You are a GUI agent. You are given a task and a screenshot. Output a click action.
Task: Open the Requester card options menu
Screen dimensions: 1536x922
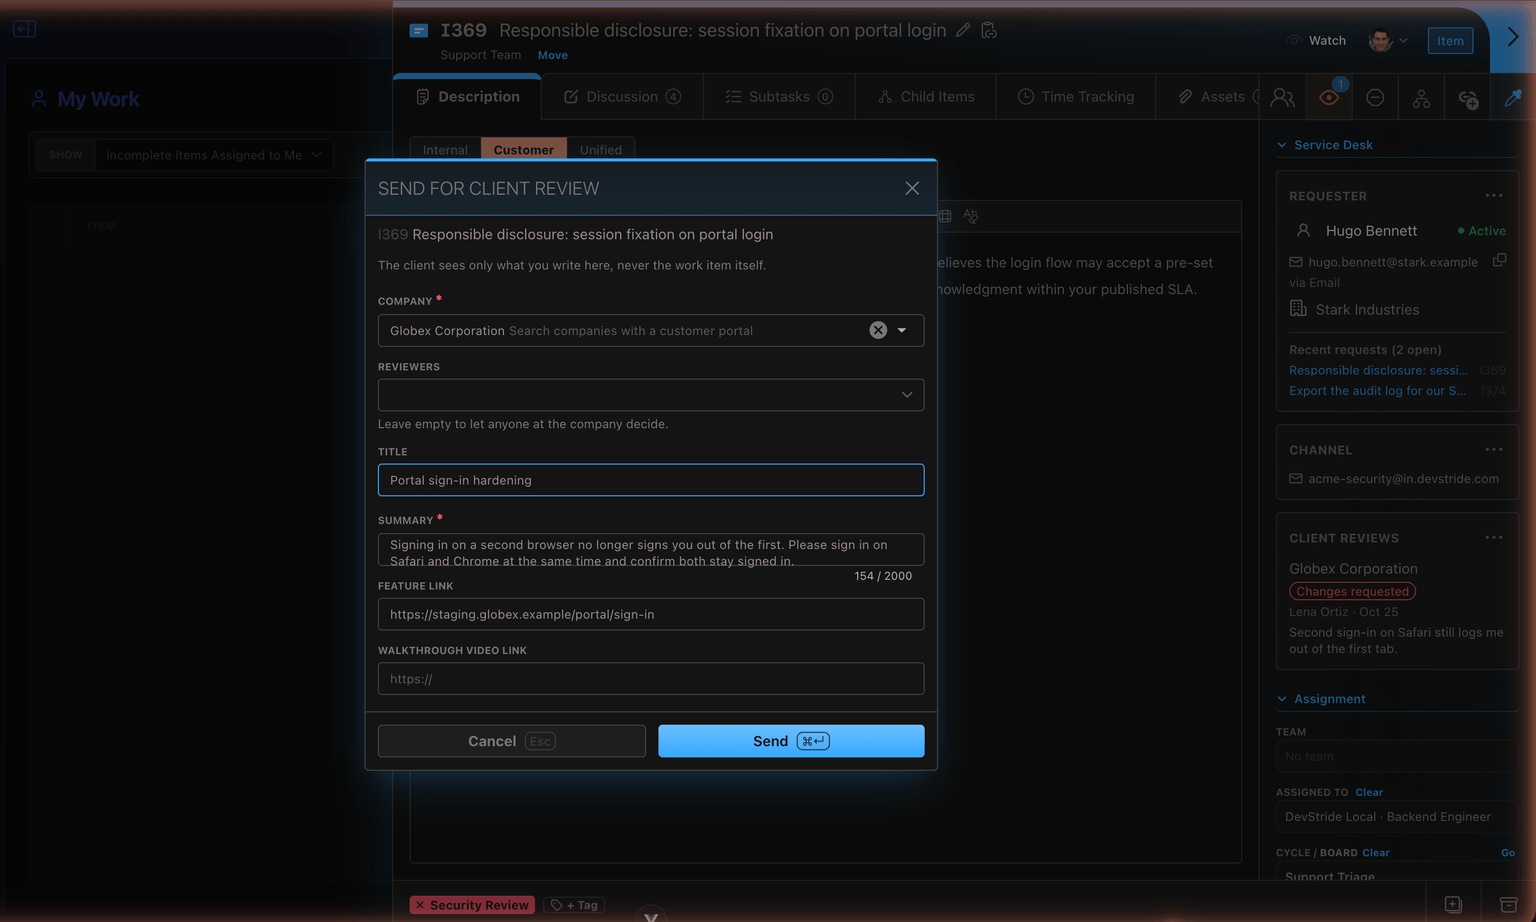click(1493, 196)
